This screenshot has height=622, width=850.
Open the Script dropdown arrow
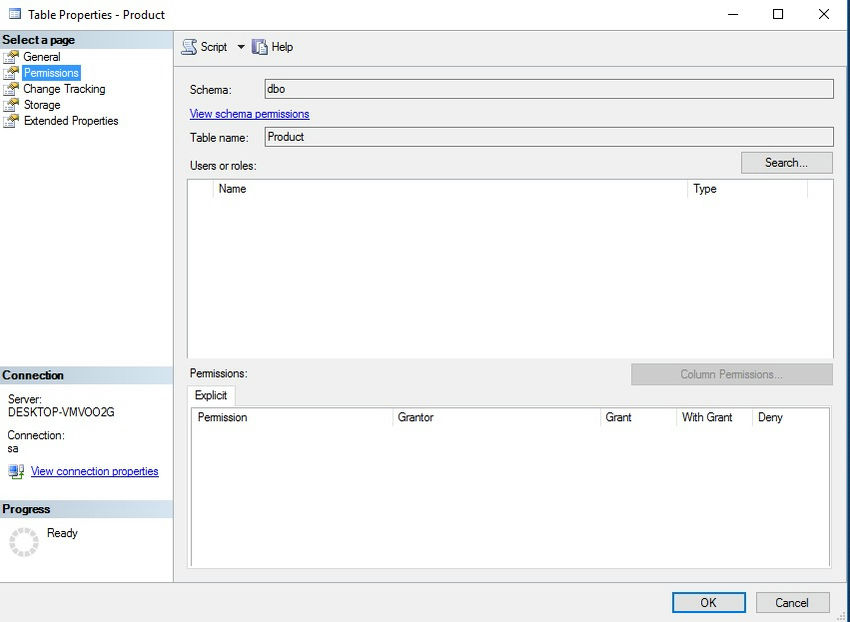(241, 46)
